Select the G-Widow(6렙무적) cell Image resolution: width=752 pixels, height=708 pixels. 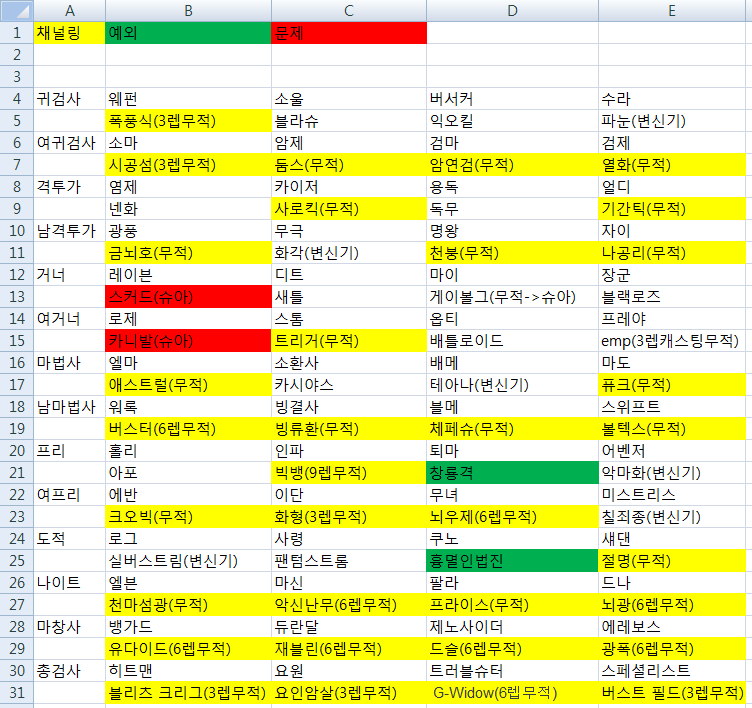[512, 692]
